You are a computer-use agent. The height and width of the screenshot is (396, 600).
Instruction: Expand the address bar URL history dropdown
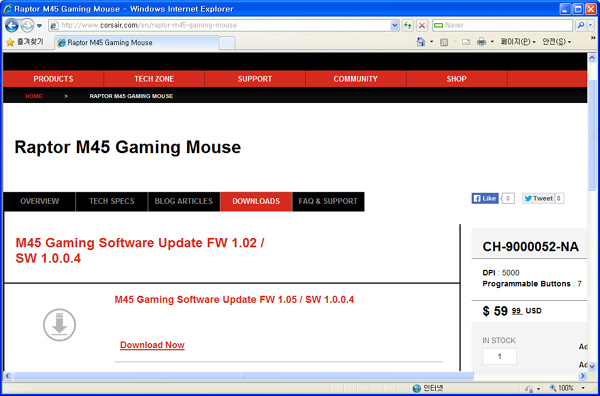click(x=395, y=25)
